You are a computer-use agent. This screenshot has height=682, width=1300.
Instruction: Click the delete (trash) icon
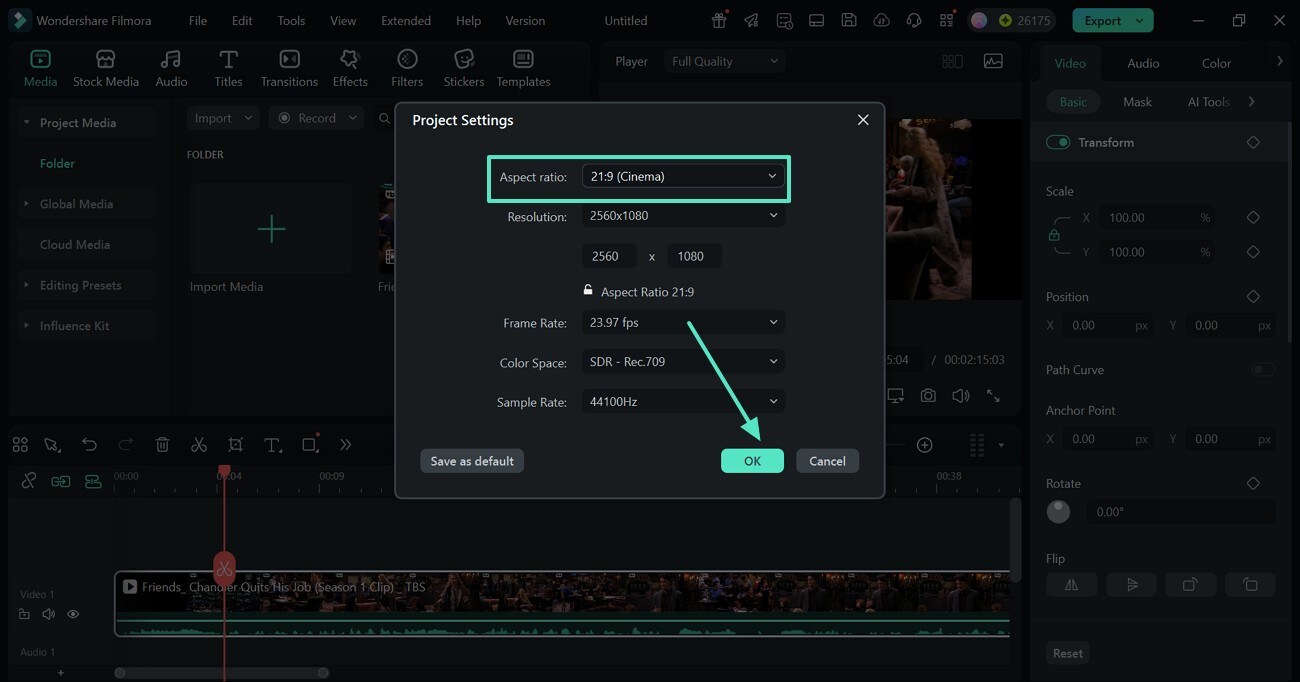pos(162,444)
